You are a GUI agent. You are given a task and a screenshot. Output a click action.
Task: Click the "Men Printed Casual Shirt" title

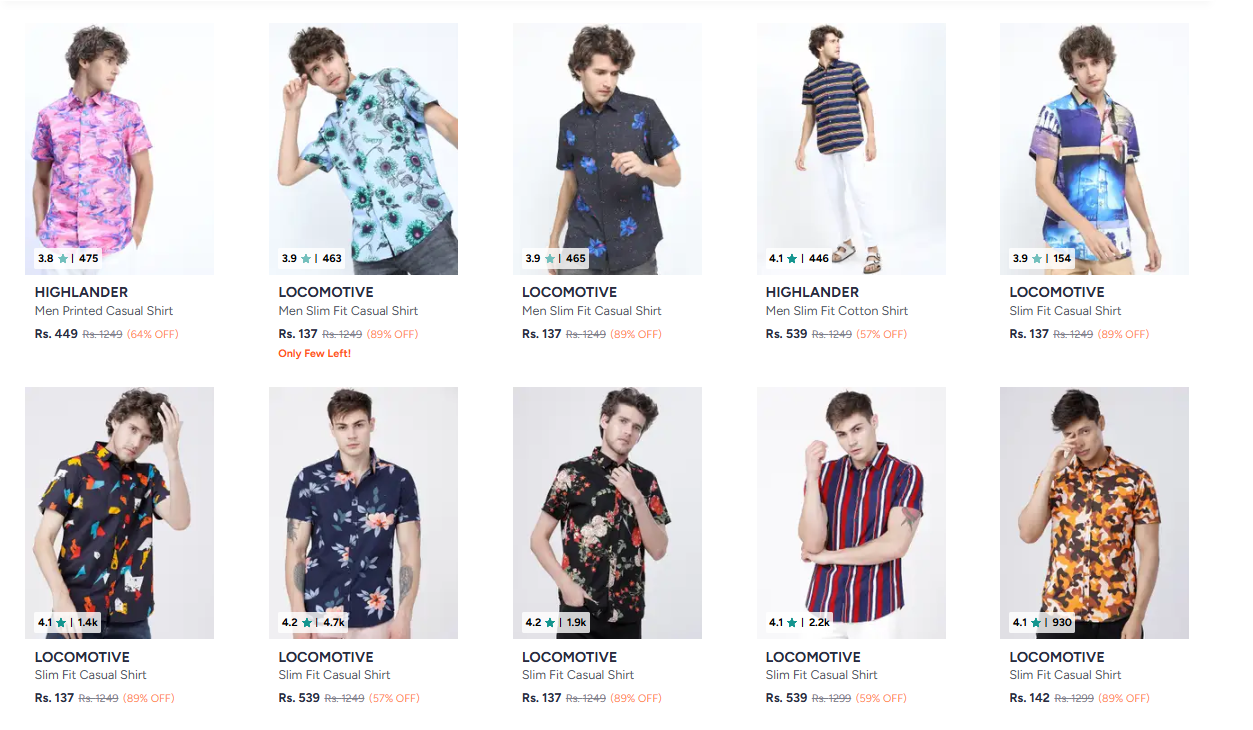click(104, 311)
